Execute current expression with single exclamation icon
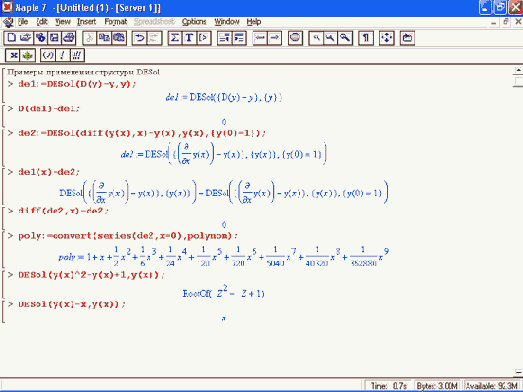 click(62, 55)
